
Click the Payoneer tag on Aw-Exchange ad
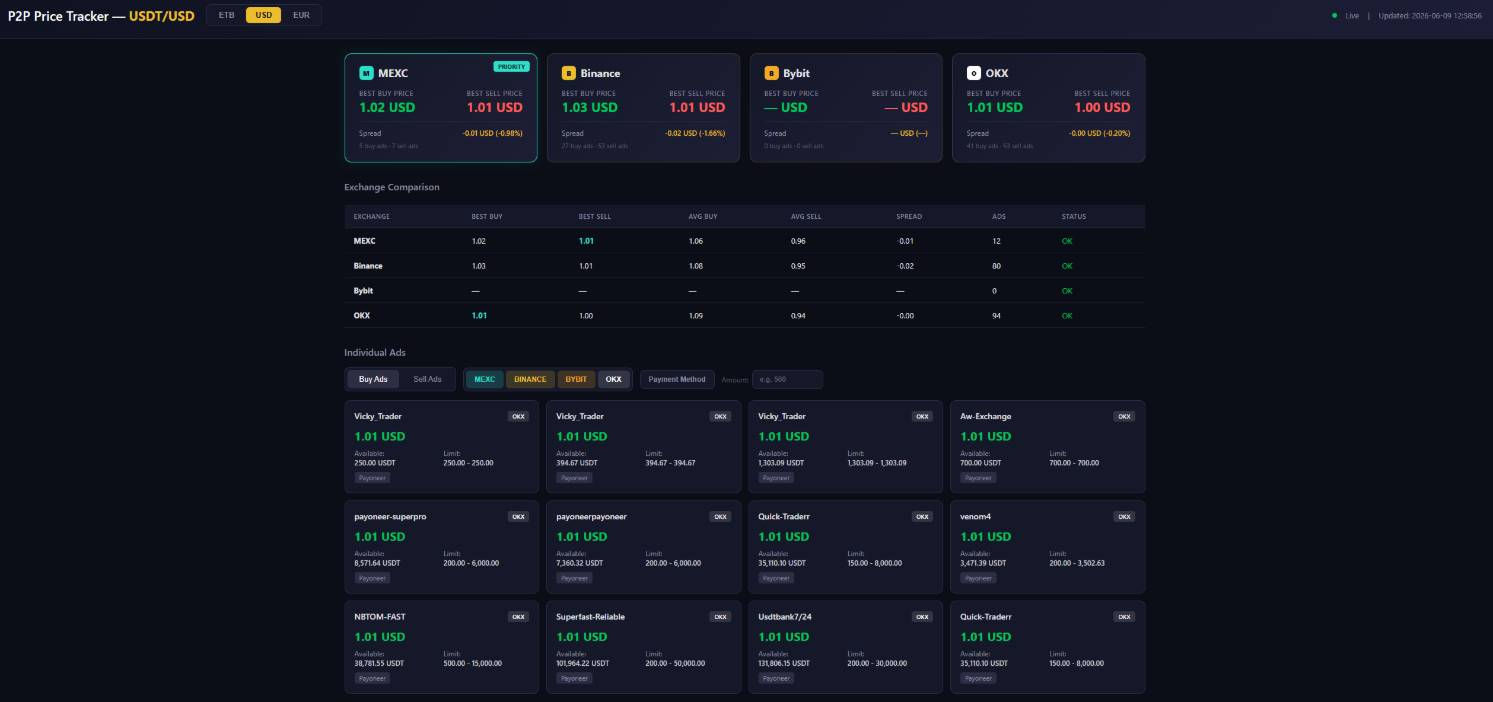(x=978, y=478)
